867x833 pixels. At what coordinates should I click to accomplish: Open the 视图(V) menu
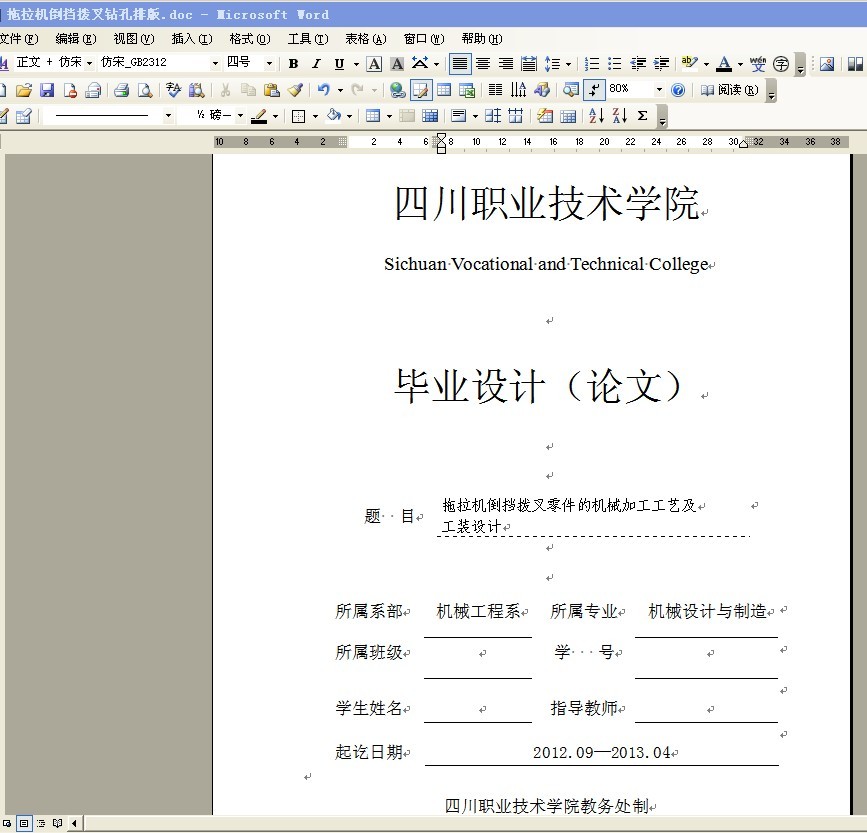pos(134,39)
